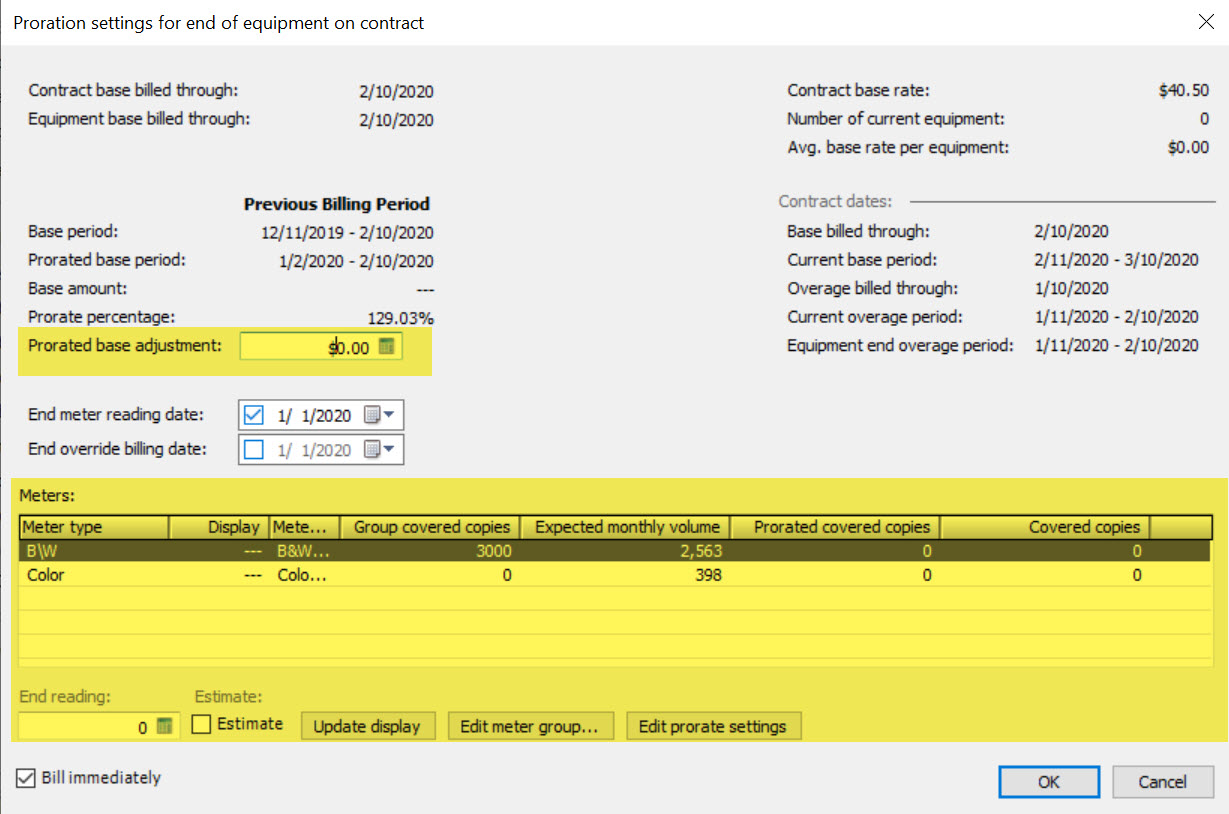Click the 12/11/2019 - 2/10/2020 base period value
Image resolution: width=1229 pixels, height=814 pixels.
[347, 232]
